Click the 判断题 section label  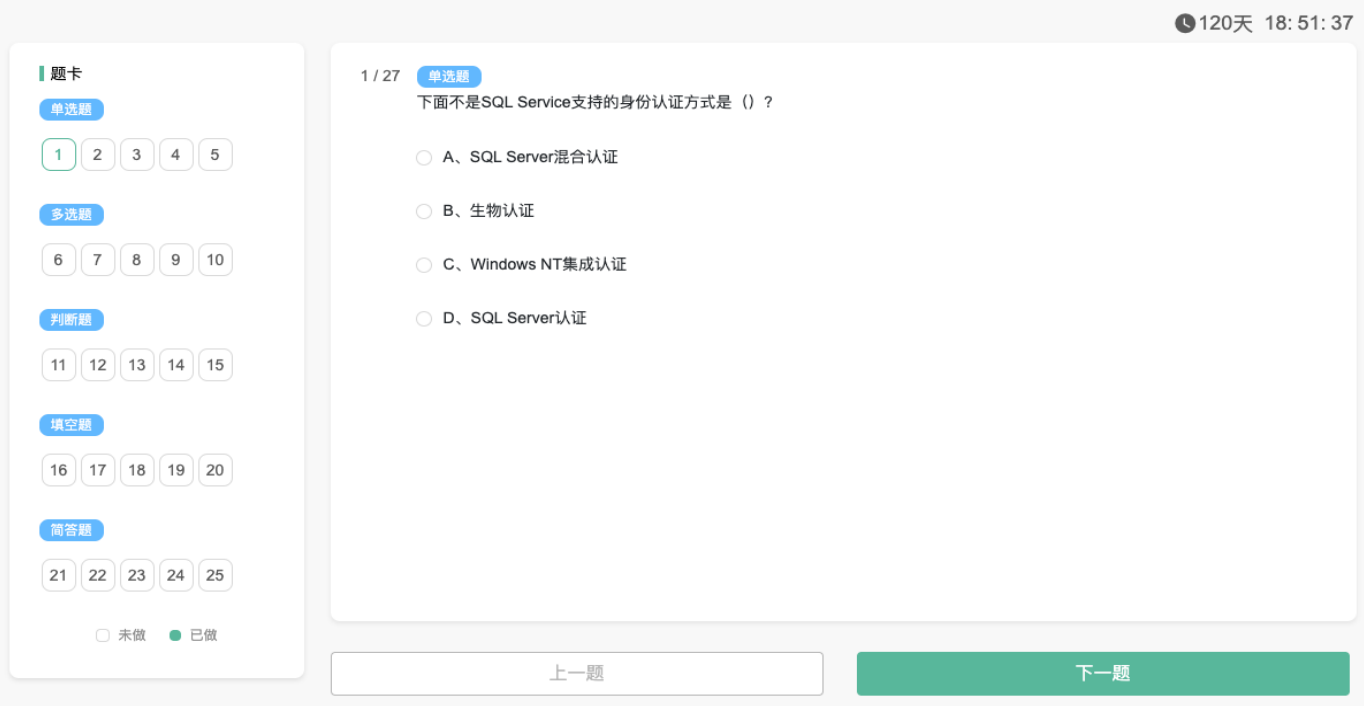[72, 320]
